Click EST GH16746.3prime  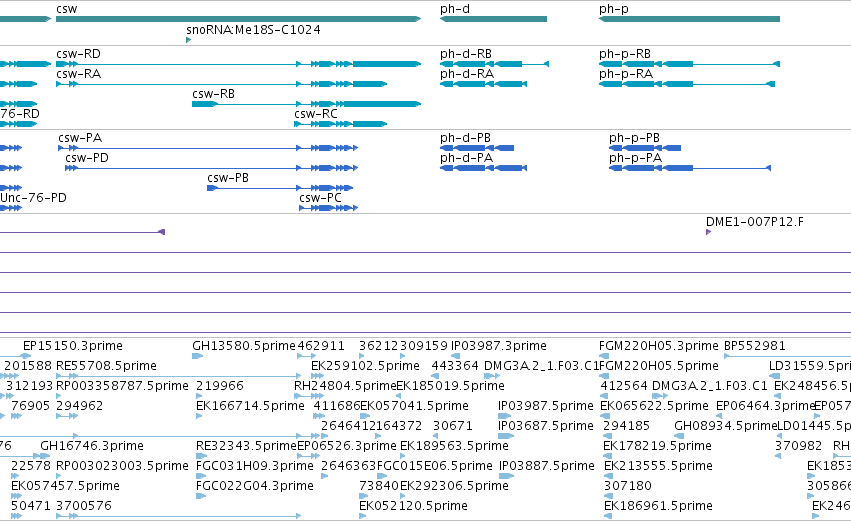[92, 447]
